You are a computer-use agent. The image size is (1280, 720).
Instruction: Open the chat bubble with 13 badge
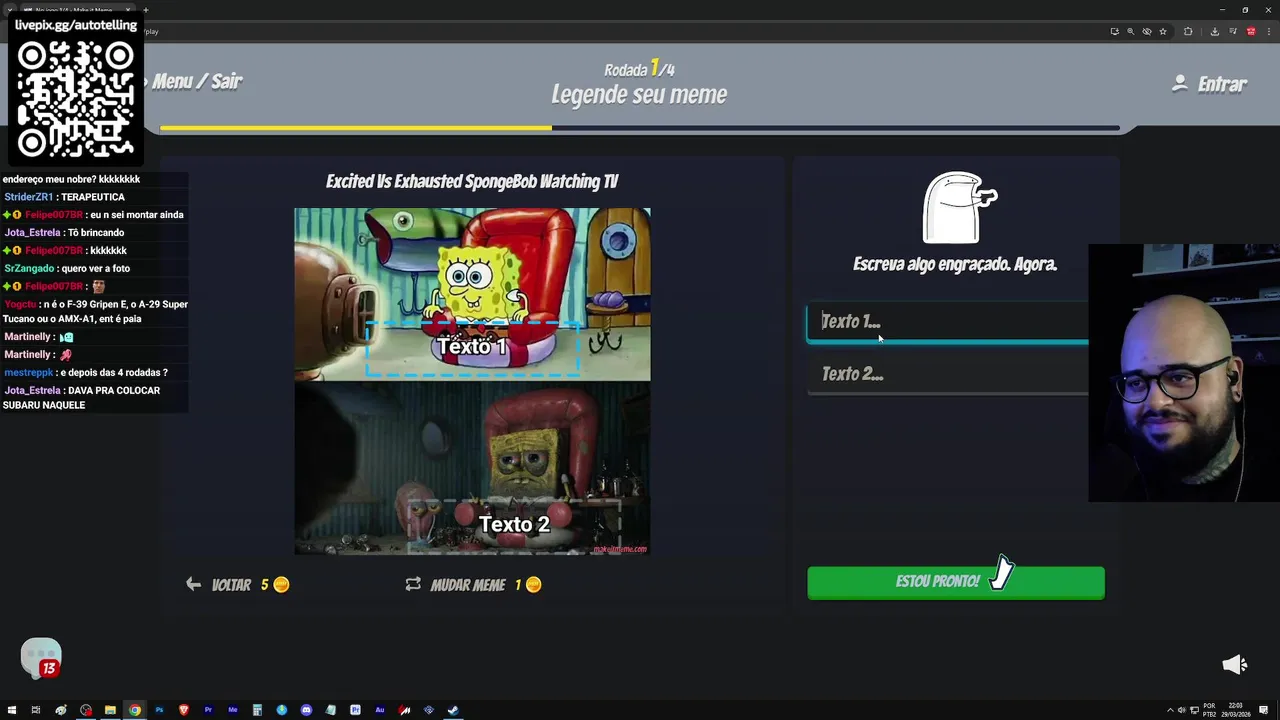click(41, 659)
